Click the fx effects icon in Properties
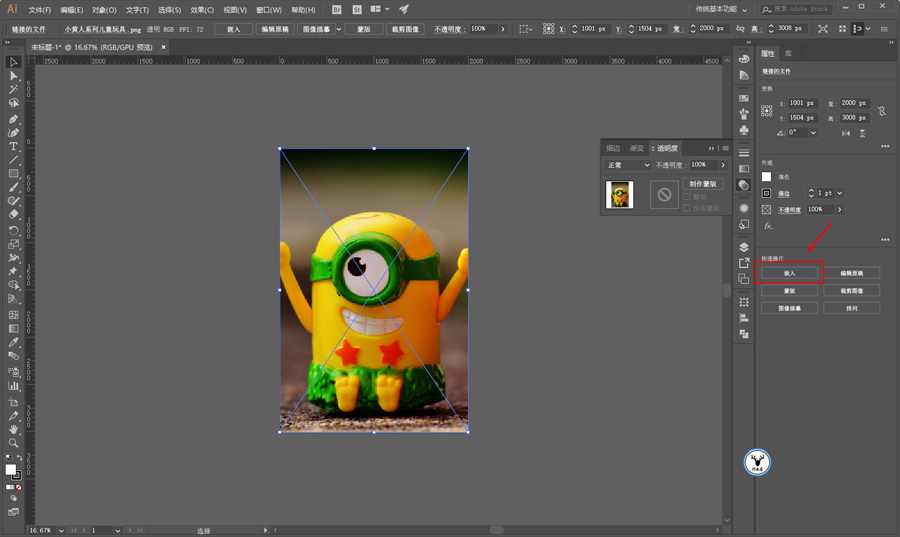This screenshot has height=537, width=900. tap(768, 226)
